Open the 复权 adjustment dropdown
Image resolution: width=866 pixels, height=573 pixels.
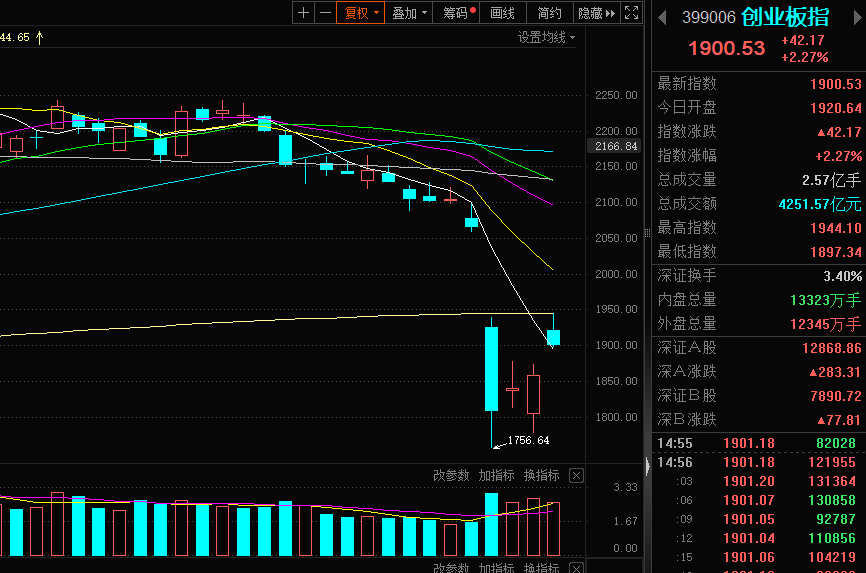(362, 13)
